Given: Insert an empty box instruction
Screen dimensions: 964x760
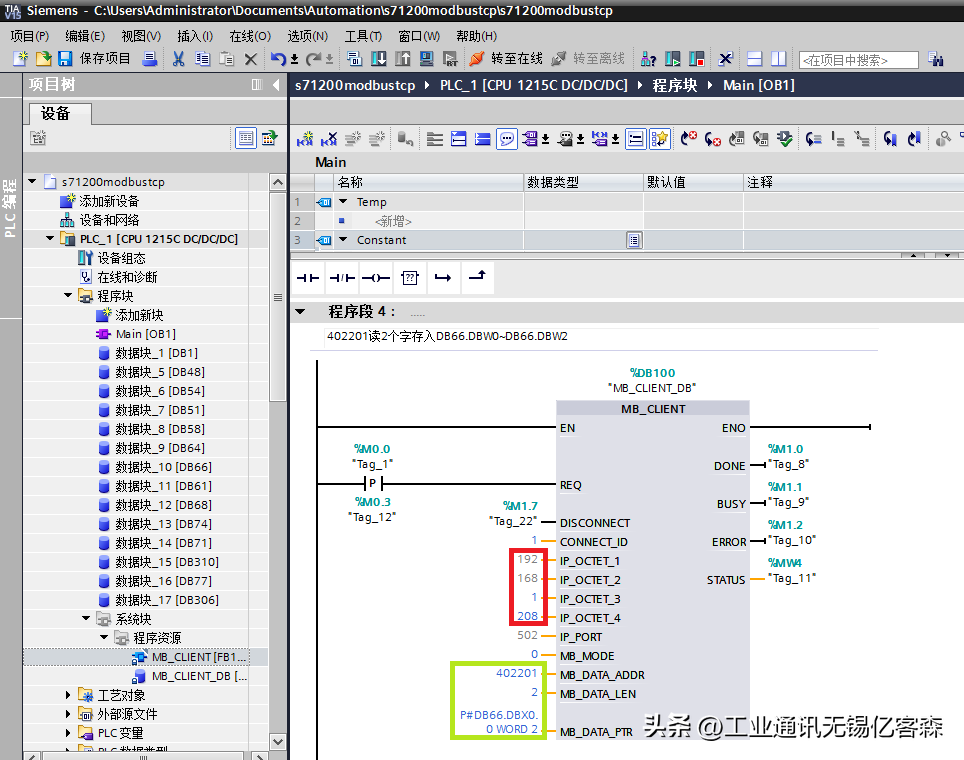Looking at the screenshot, I should 409,277.
